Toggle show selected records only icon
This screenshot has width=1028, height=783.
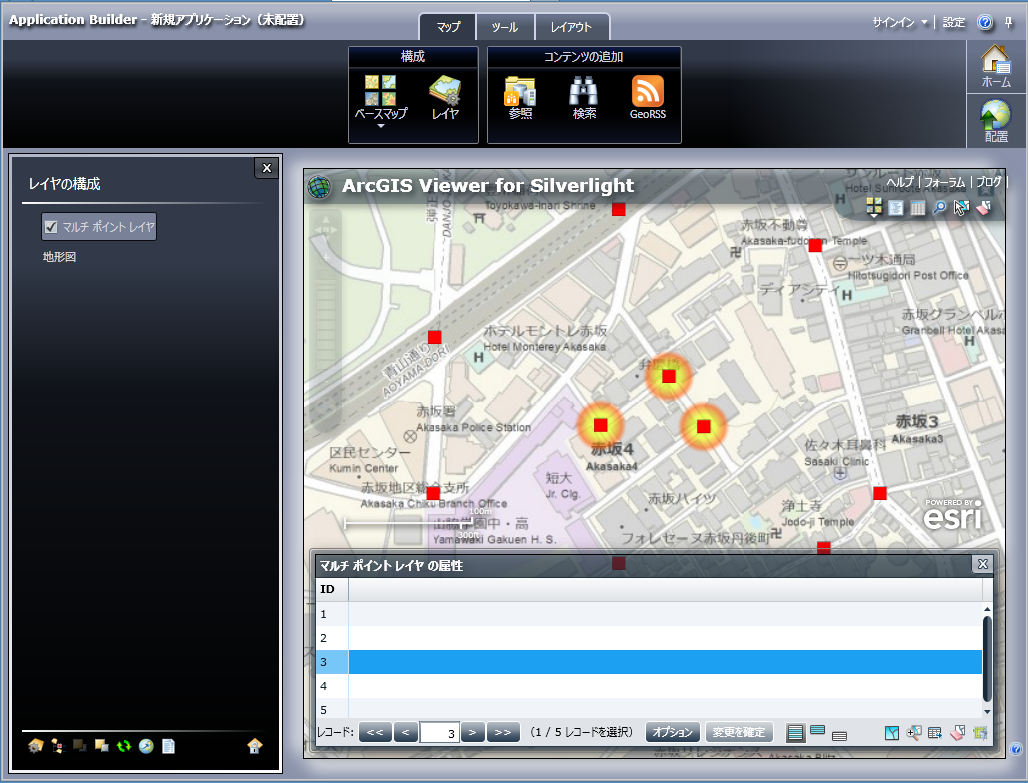(818, 731)
